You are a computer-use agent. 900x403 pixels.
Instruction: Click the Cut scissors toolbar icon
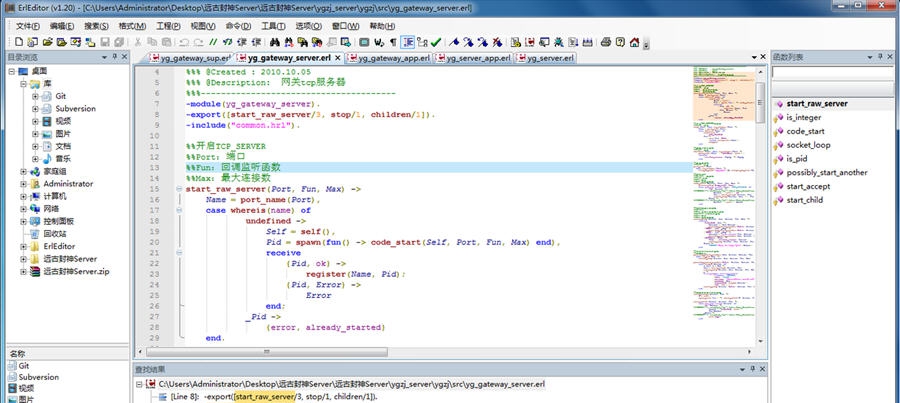[138, 42]
